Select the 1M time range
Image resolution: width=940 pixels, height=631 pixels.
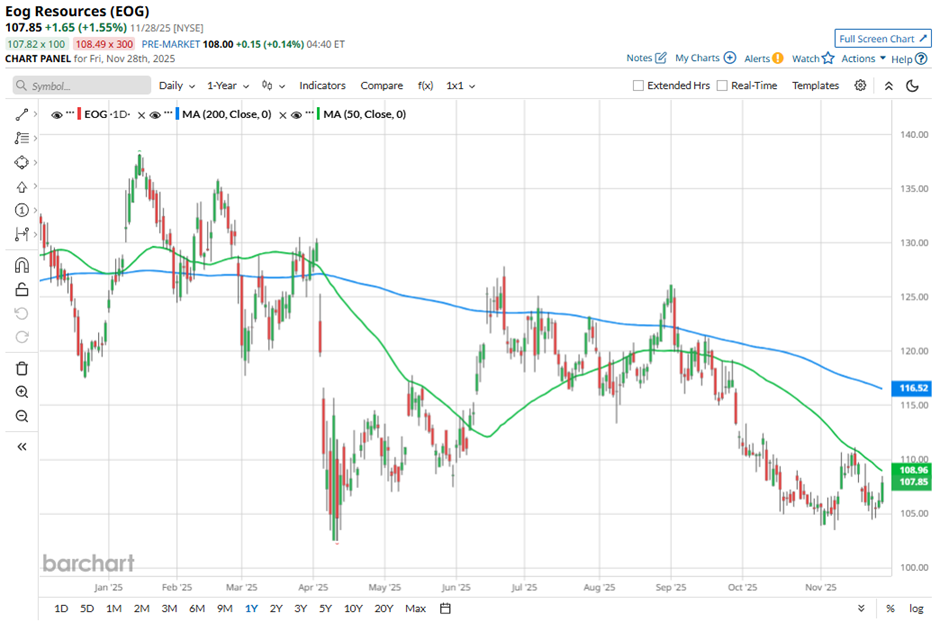(x=114, y=609)
